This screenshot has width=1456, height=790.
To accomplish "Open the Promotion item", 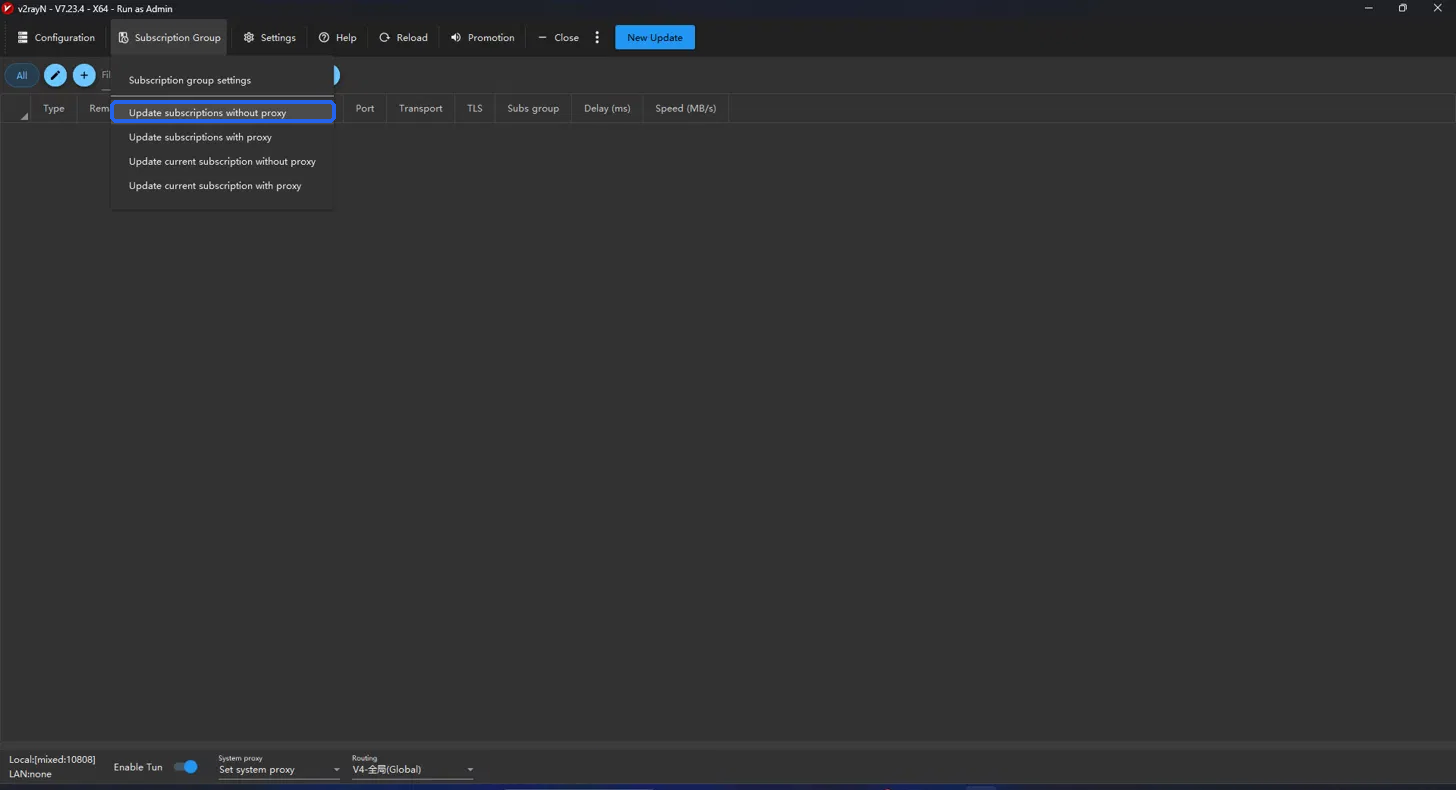I will [x=482, y=38].
